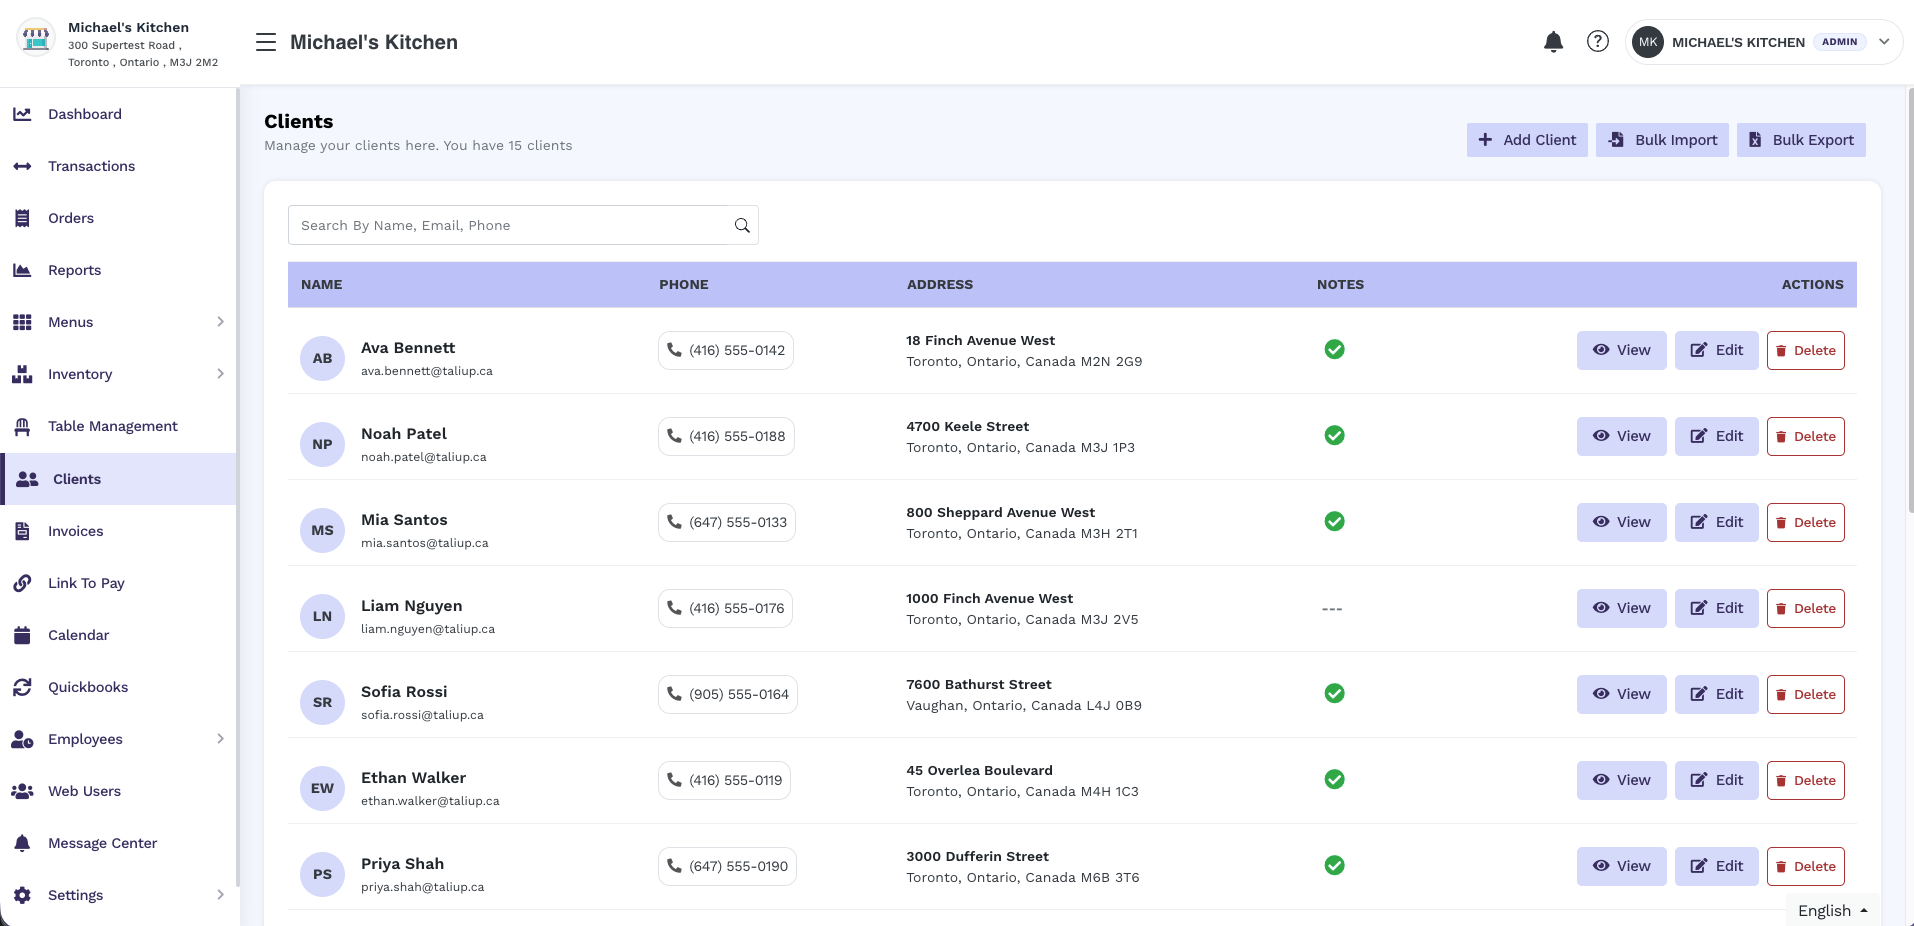Open the Reports page
The width and height of the screenshot is (1914, 926).
pos(74,270)
